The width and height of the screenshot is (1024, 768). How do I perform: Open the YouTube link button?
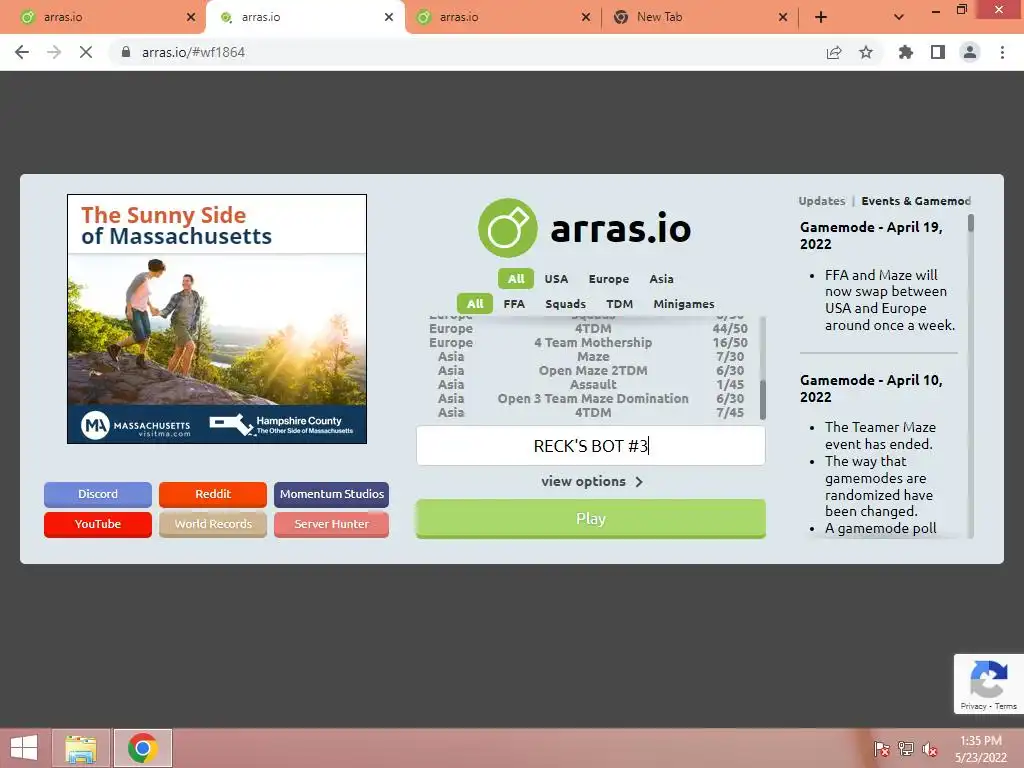98,524
